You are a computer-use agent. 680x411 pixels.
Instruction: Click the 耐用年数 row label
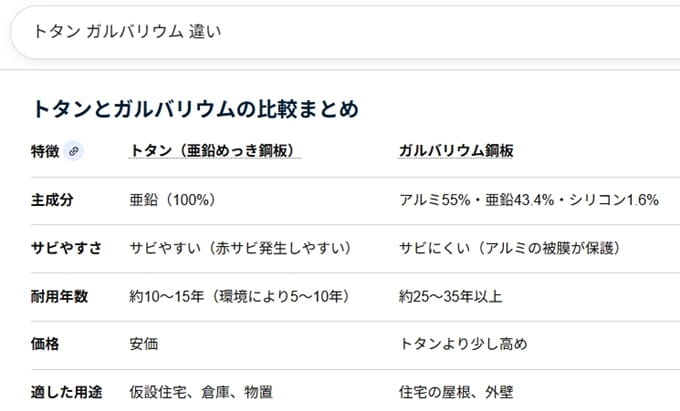tap(59, 295)
